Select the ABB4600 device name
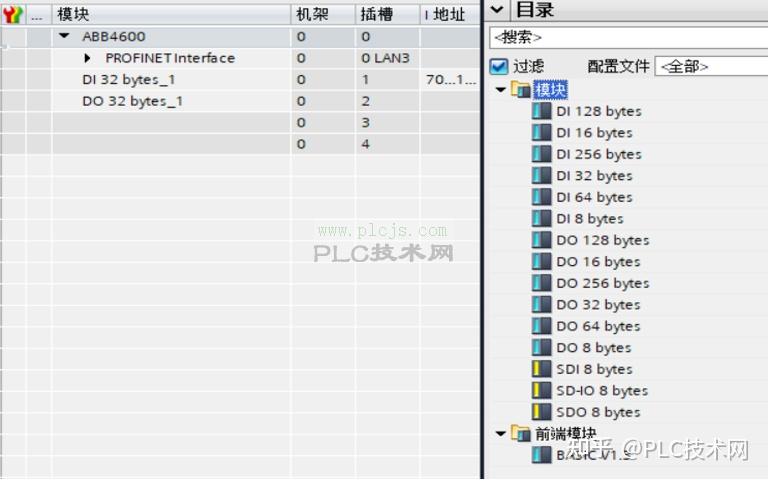This screenshot has height=481, width=768. (114, 36)
